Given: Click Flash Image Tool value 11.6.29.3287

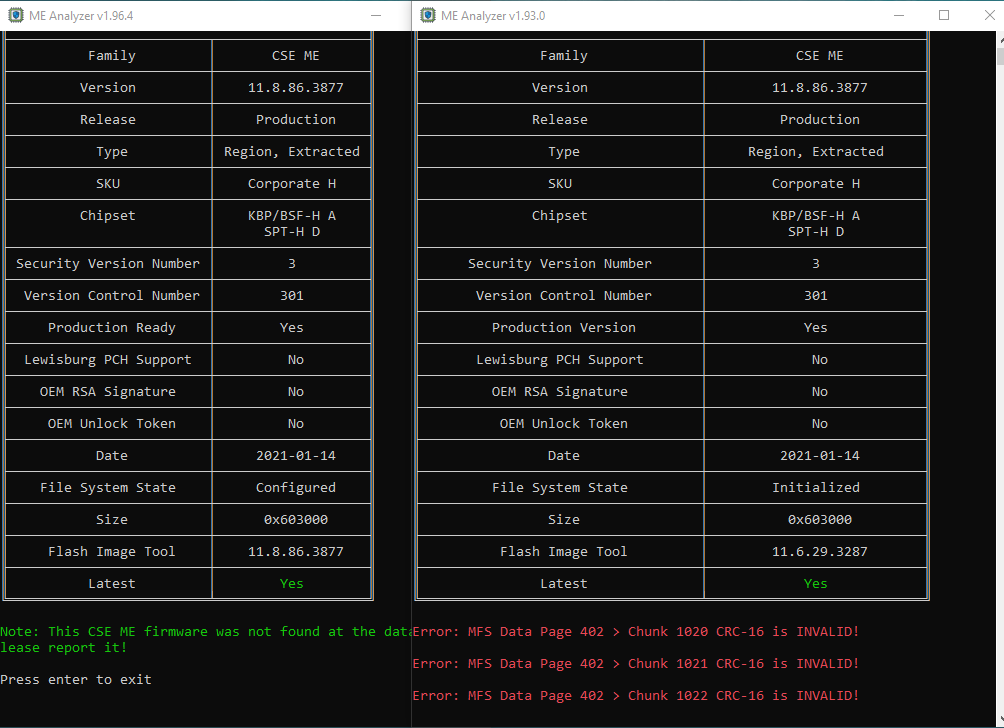Looking at the screenshot, I should [815, 551].
